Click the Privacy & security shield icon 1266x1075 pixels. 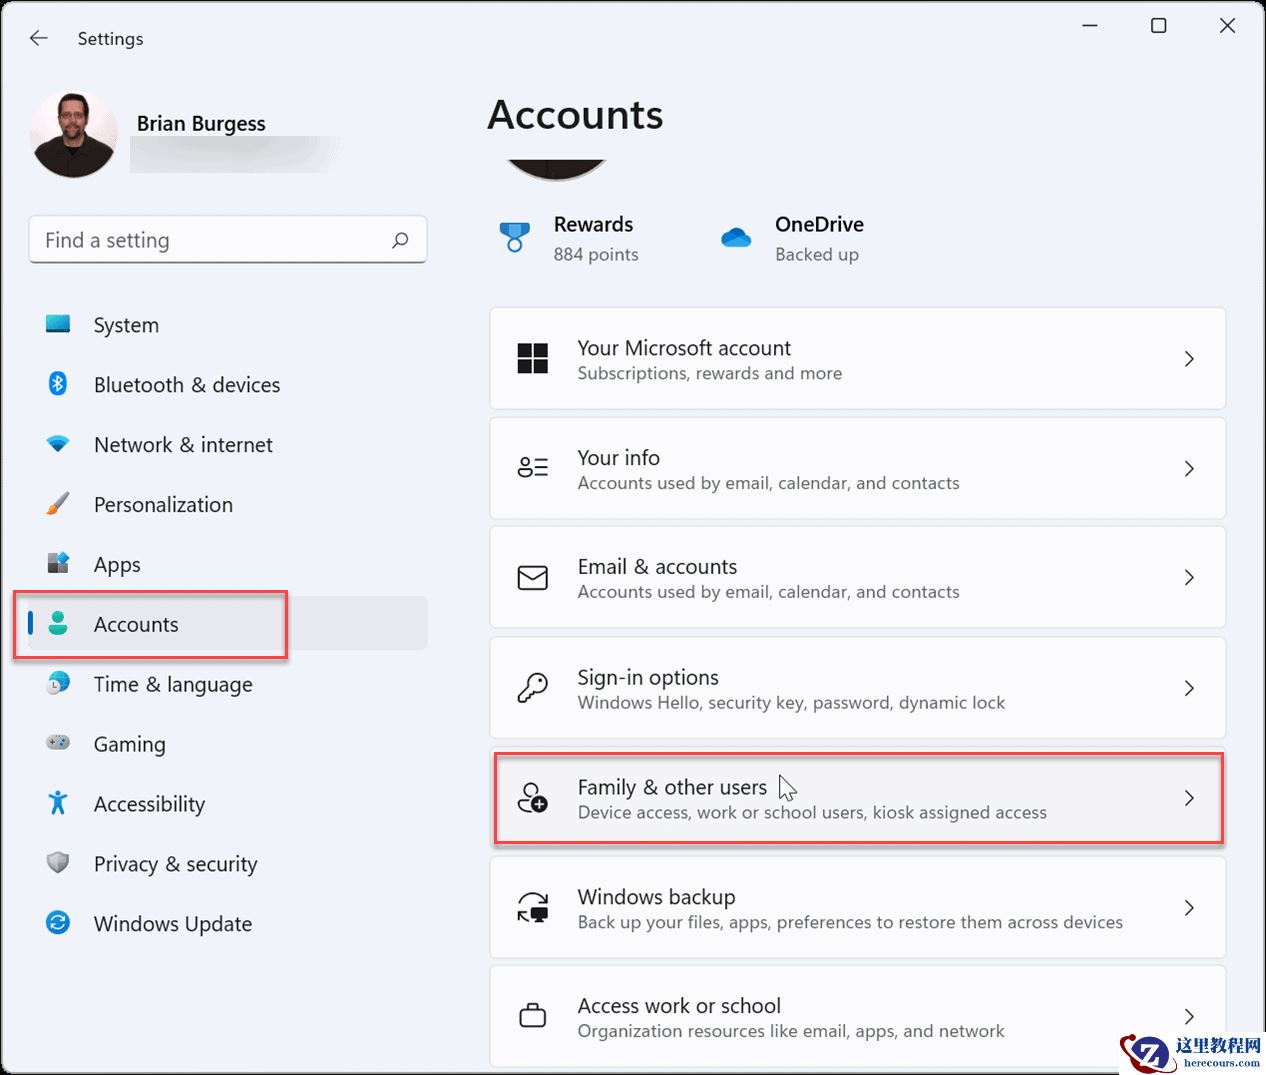pyautogui.click(x=58, y=863)
